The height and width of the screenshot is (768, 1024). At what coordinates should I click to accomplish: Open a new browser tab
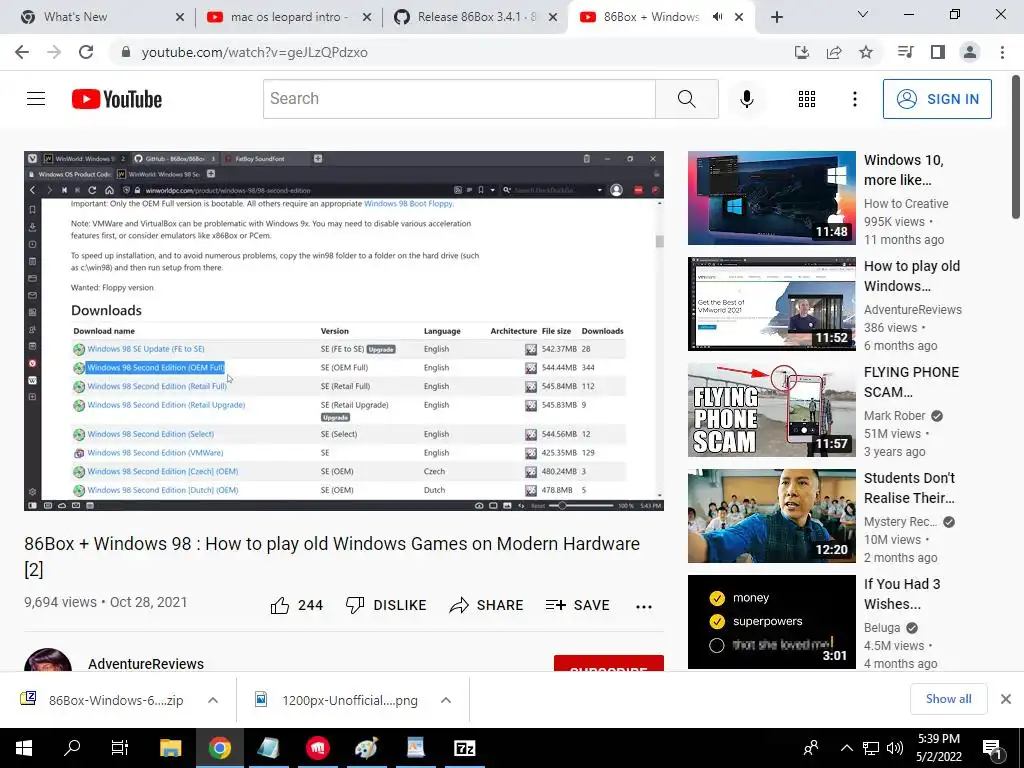pos(776,18)
